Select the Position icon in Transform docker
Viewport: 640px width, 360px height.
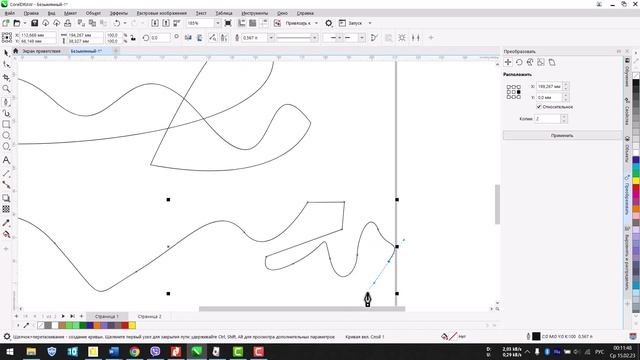tap(508, 62)
